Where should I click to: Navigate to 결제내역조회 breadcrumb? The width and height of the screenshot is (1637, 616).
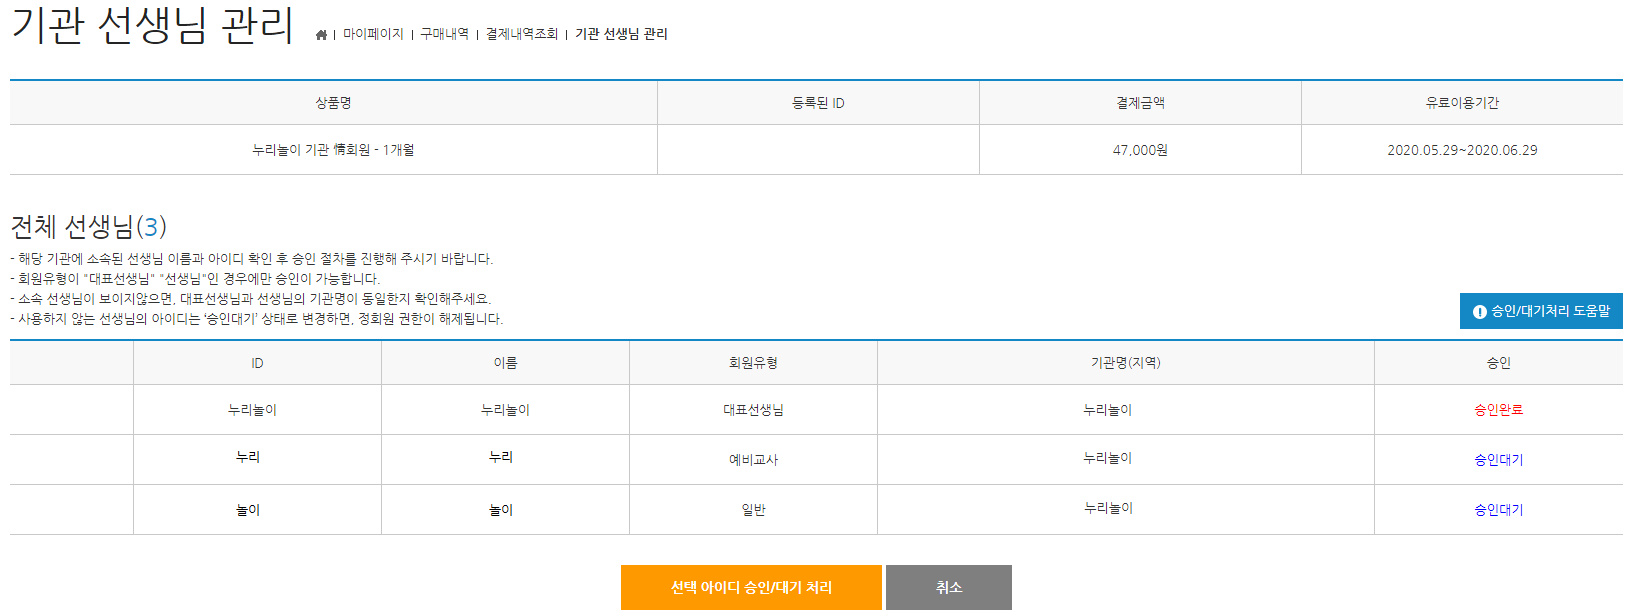tap(521, 34)
